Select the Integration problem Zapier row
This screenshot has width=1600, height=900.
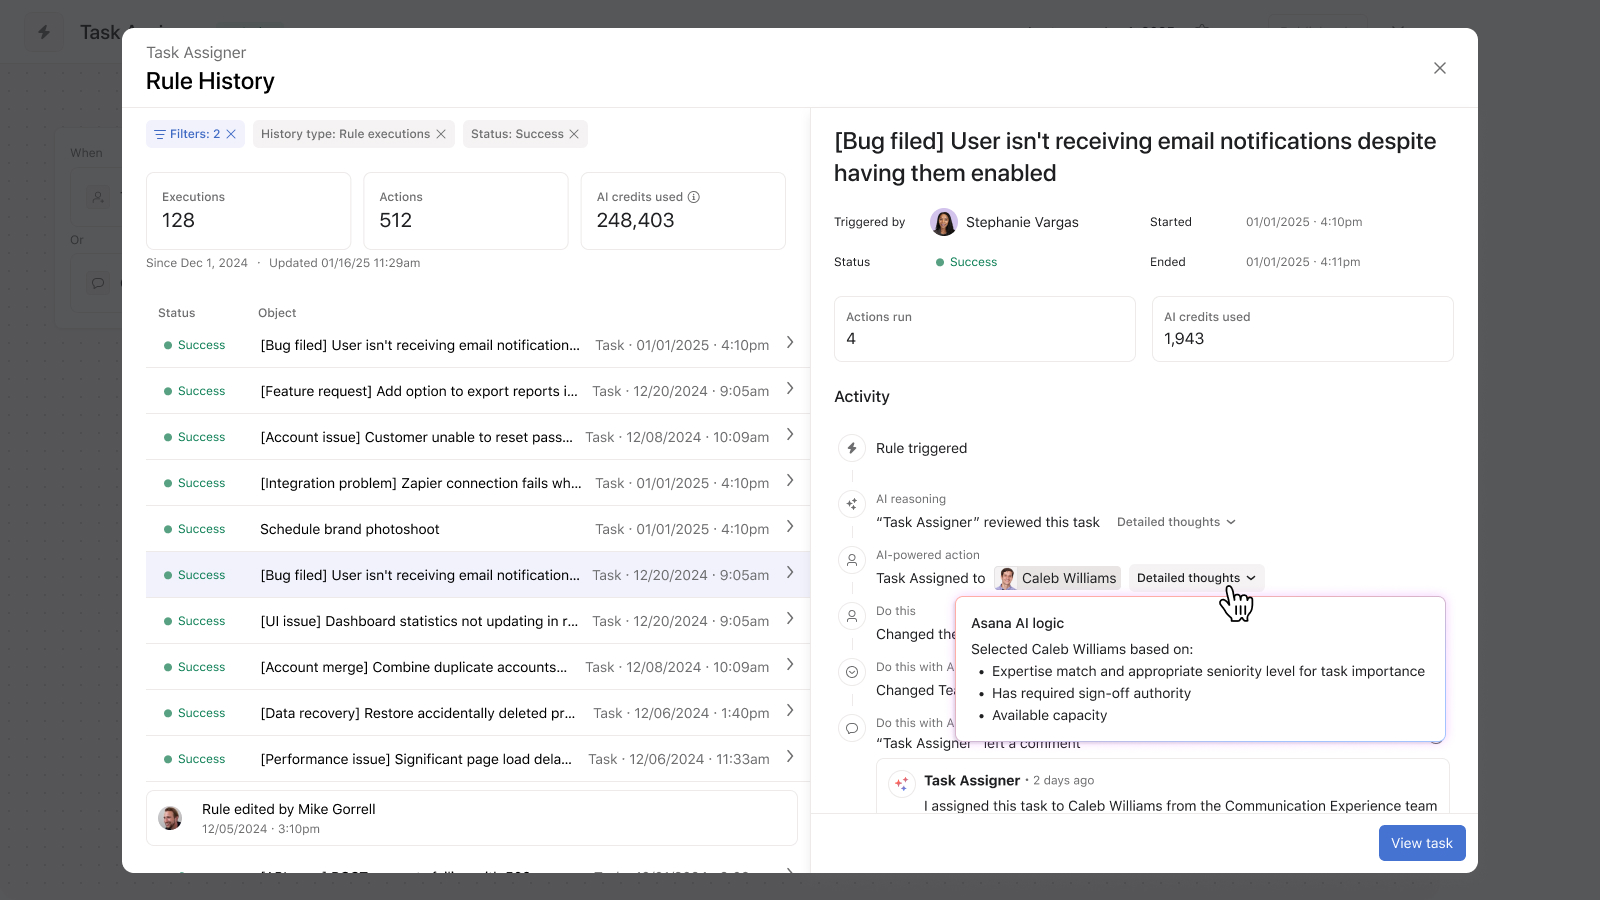click(470, 483)
